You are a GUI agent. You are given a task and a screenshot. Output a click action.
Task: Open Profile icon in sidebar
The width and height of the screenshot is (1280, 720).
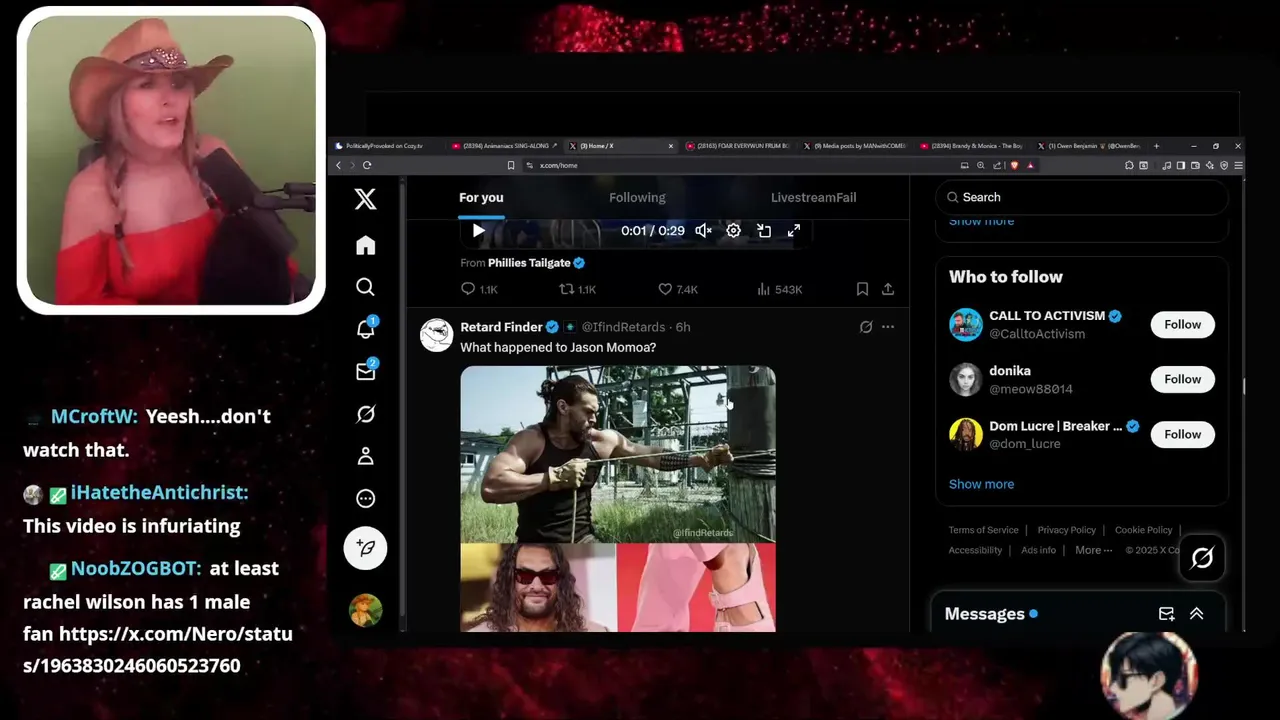click(x=365, y=456)
